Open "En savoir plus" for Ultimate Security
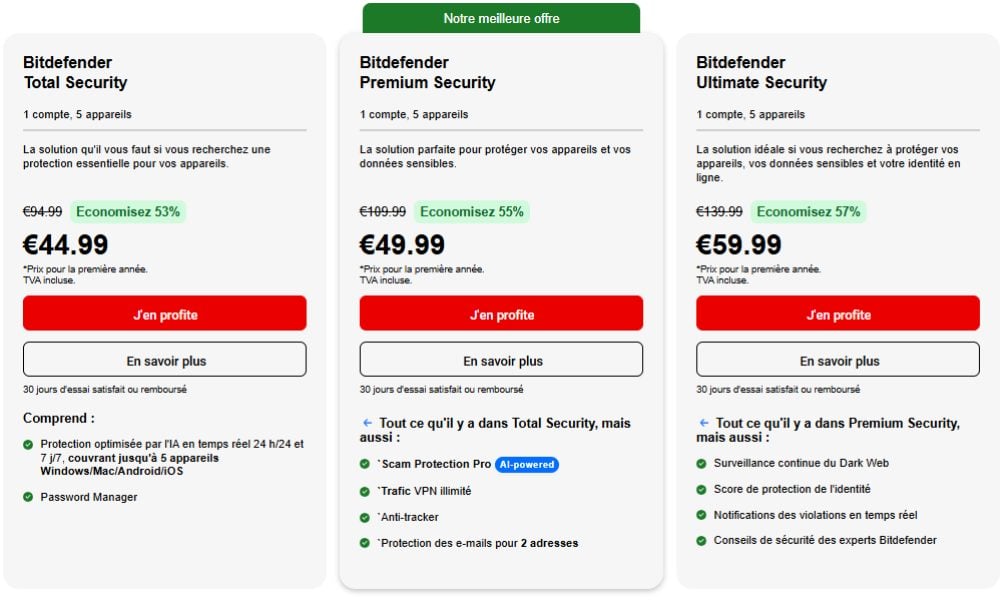 coord(838,360)
